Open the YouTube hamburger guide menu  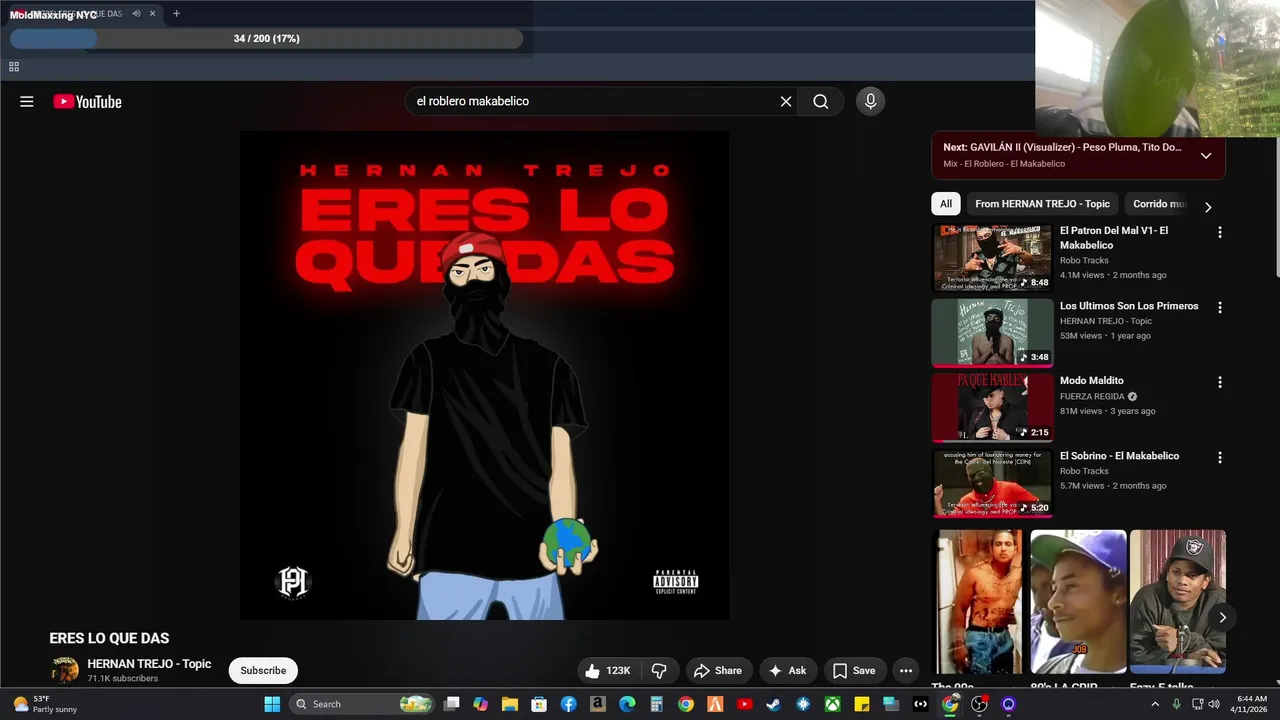(x=27, y=101)
